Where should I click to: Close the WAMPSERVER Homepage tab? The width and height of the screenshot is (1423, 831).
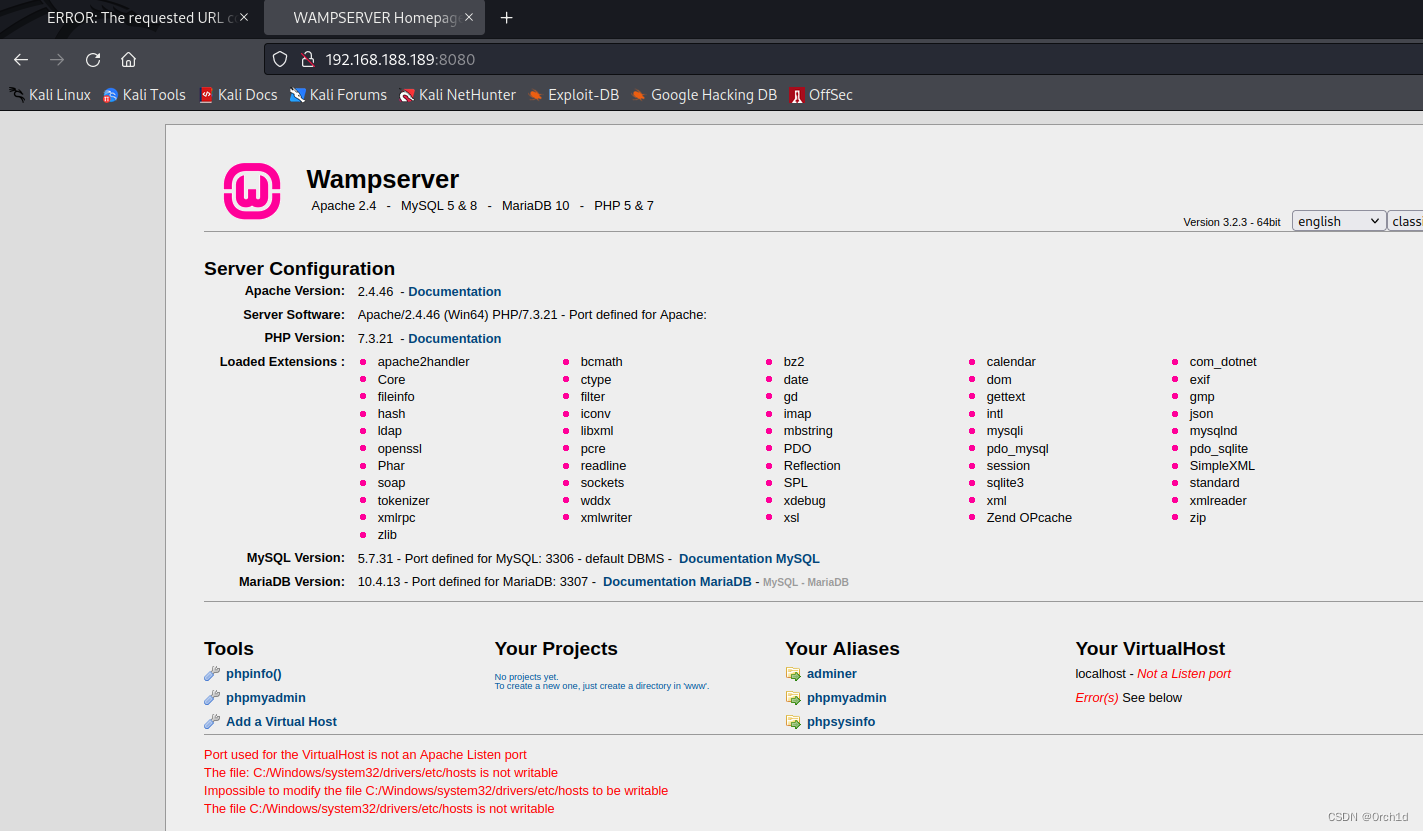(470, 18)
